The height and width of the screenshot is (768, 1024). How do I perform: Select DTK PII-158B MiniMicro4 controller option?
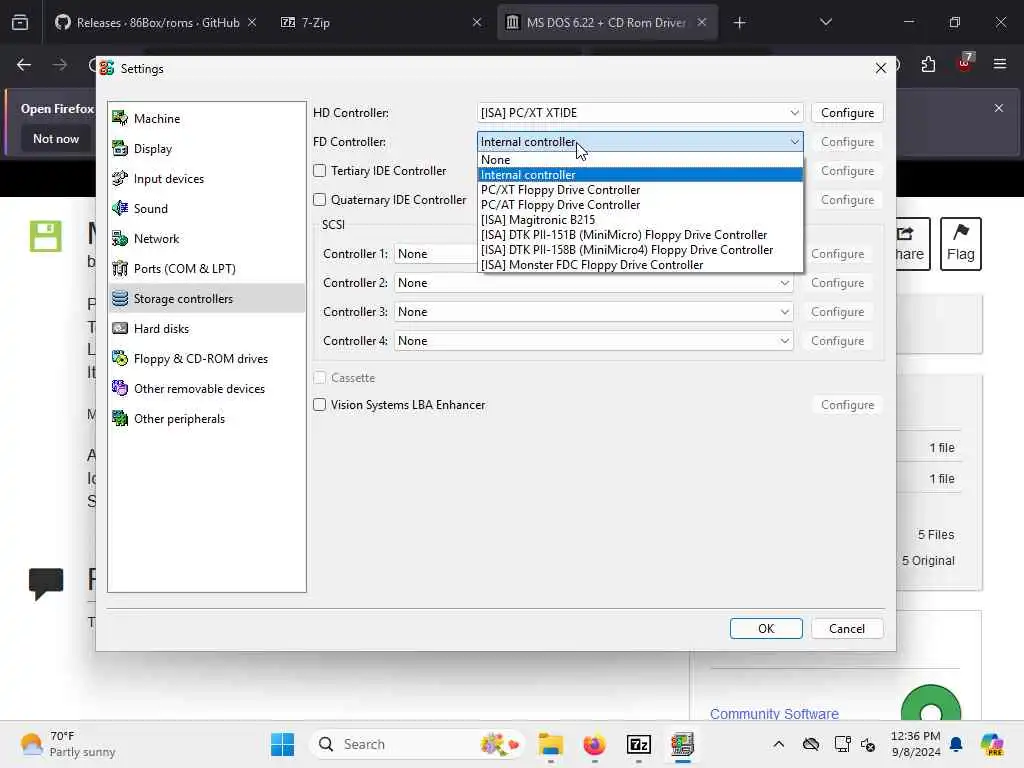[x=640, y=250]
